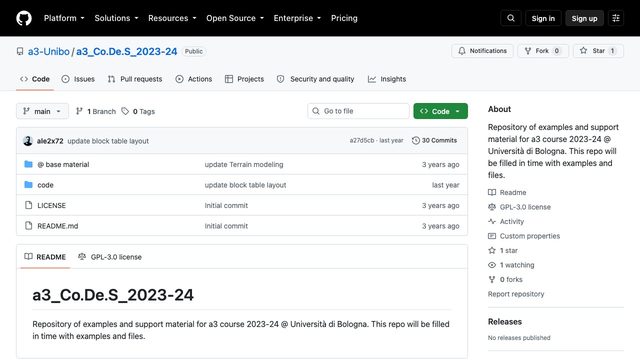Click the Fork button
640x360 pixels.
click(543, 51)
